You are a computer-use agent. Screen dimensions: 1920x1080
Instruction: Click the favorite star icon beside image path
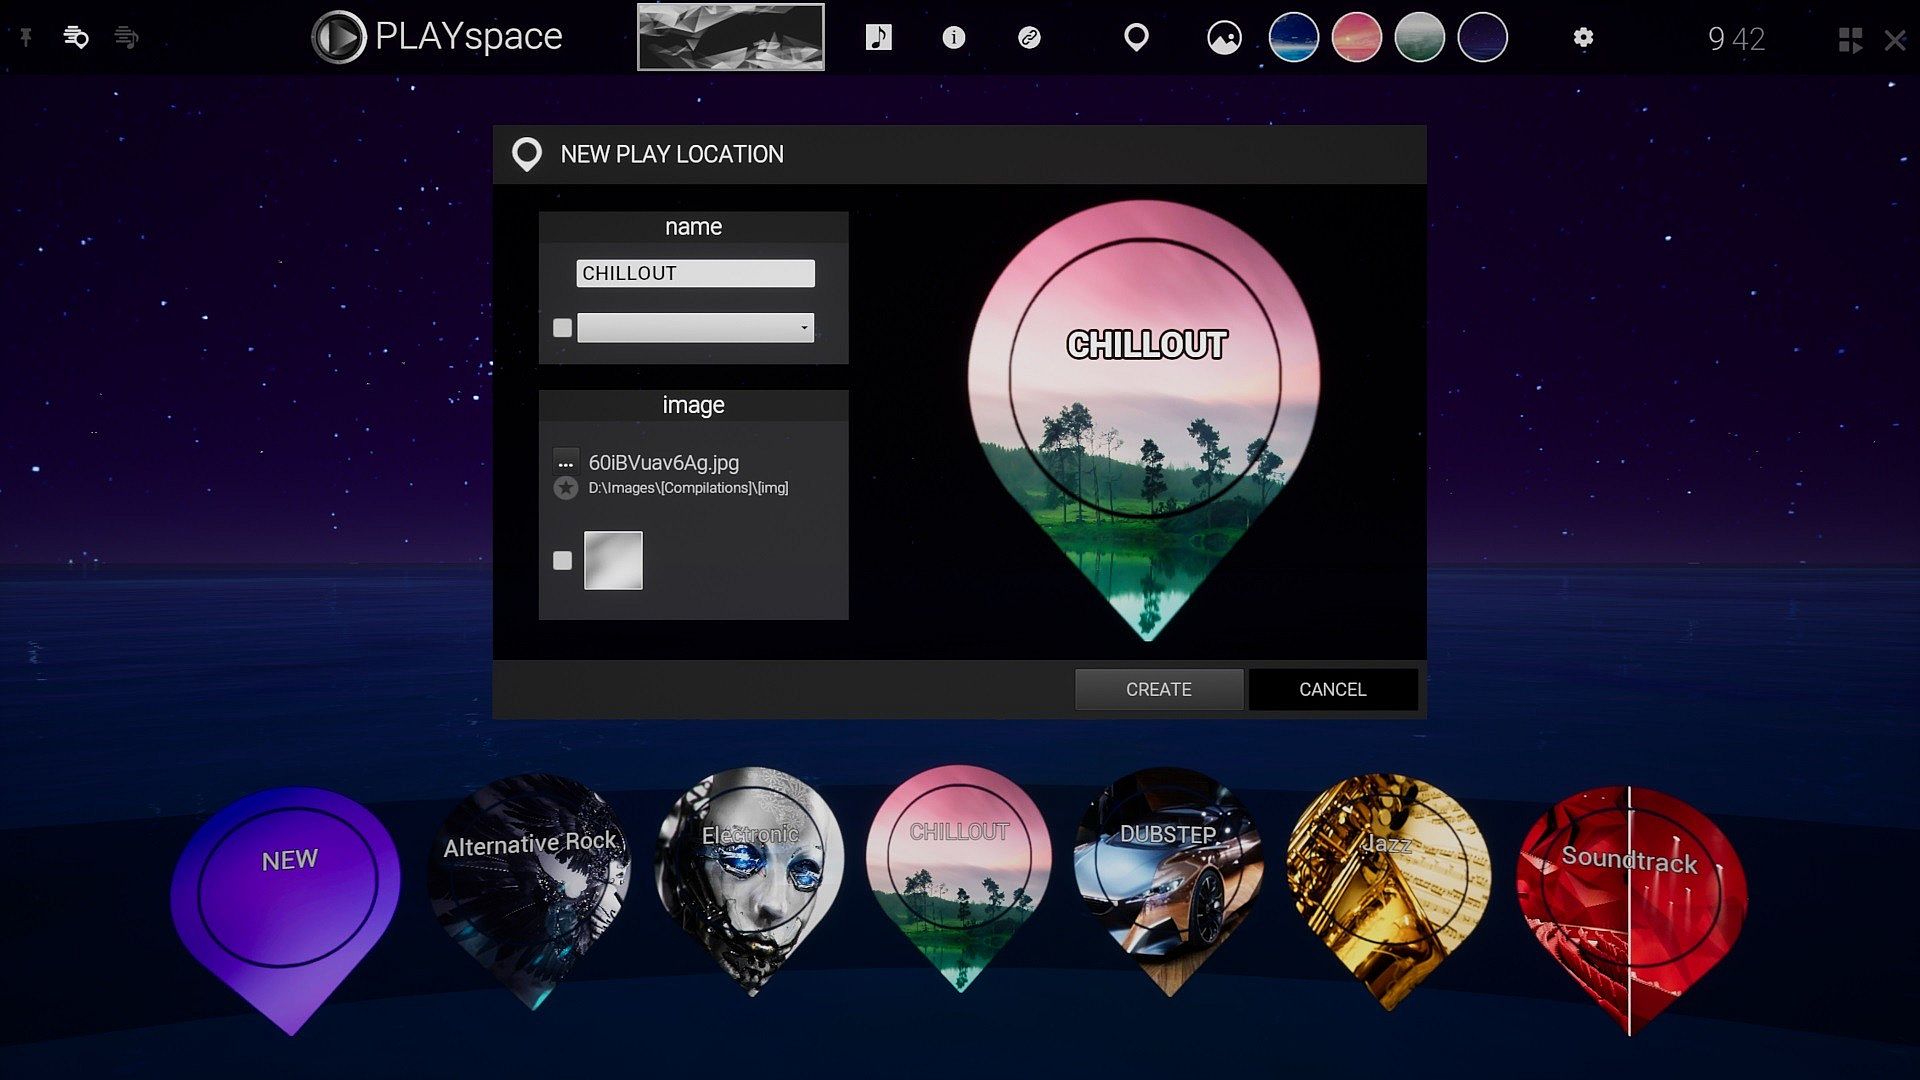click(566, 488)
